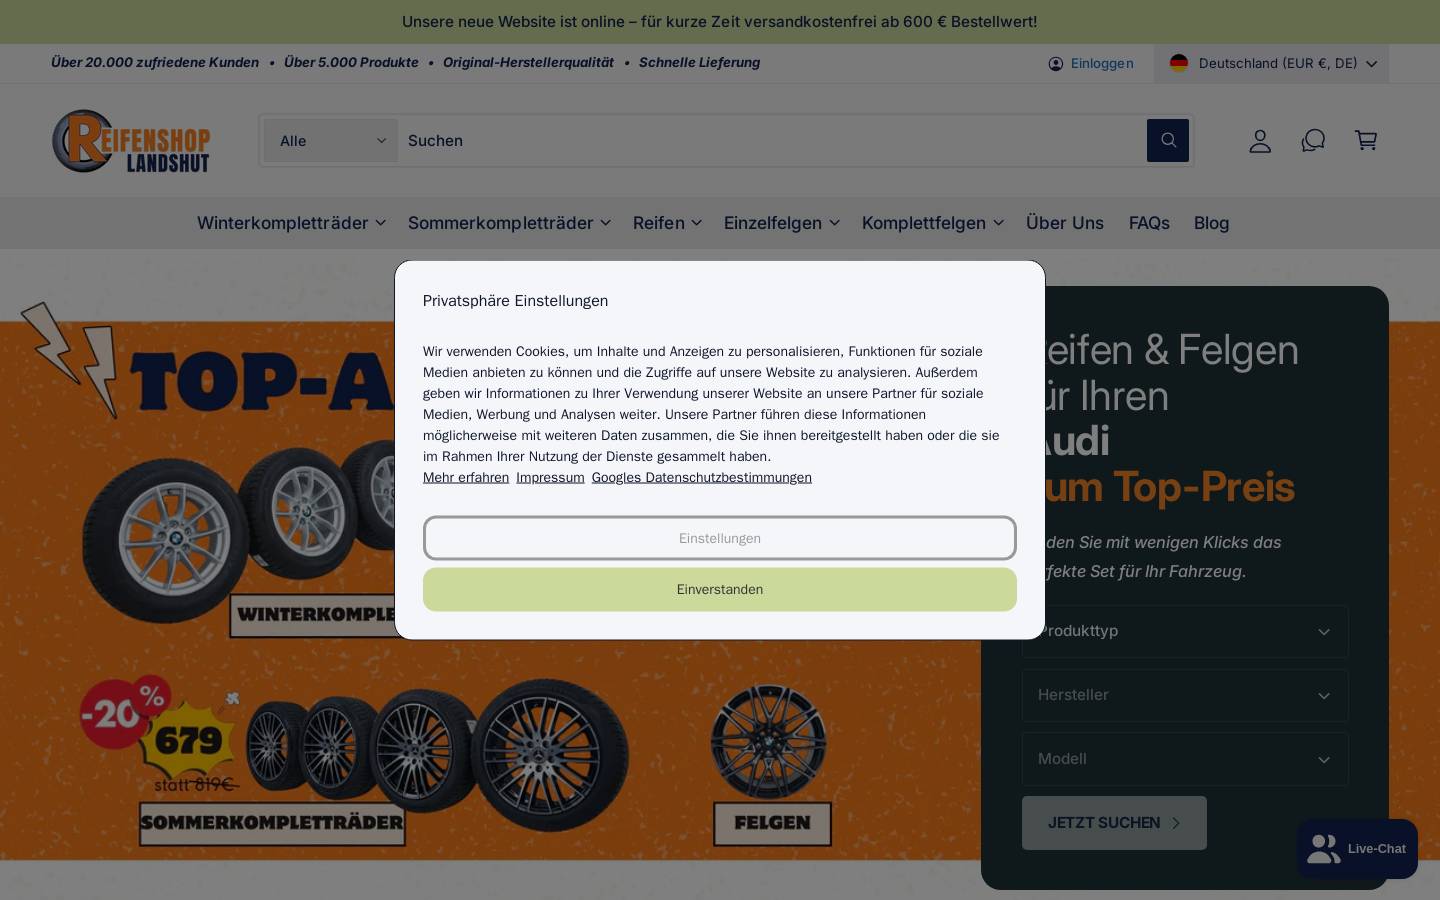Expand the Sommerkompletträder menu

pyautogui.click(x=509, y=223)
